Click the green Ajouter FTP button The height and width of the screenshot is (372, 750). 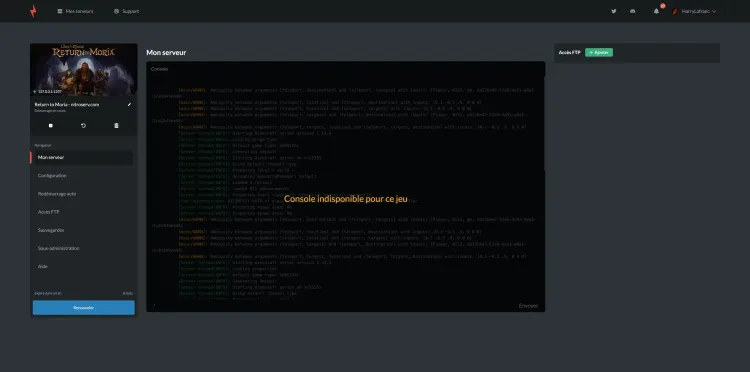pyautogui.click(x=599, y=53)
